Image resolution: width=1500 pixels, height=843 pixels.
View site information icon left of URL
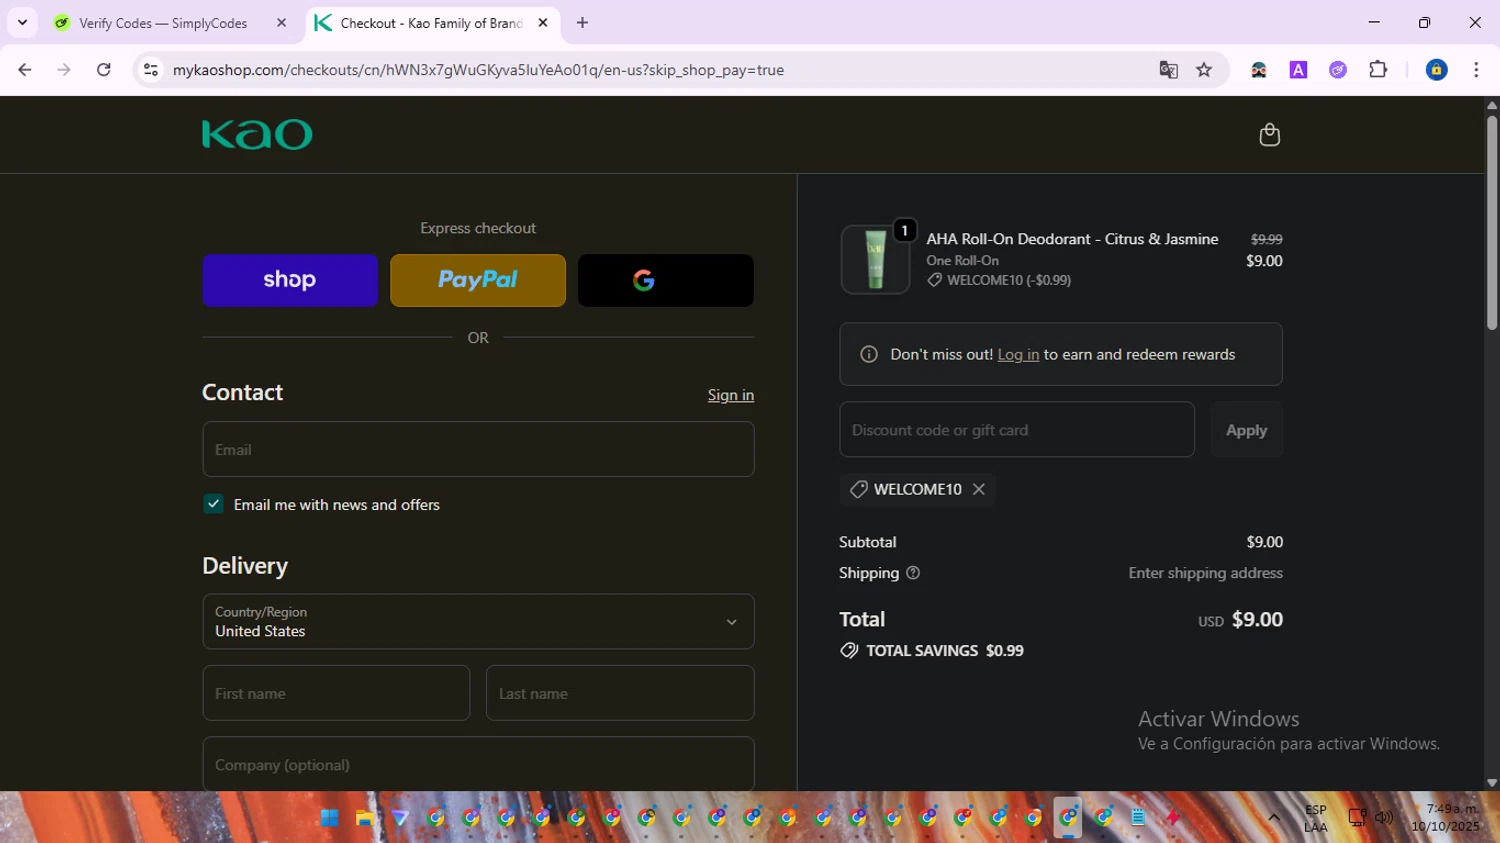(x=151, y=70)
